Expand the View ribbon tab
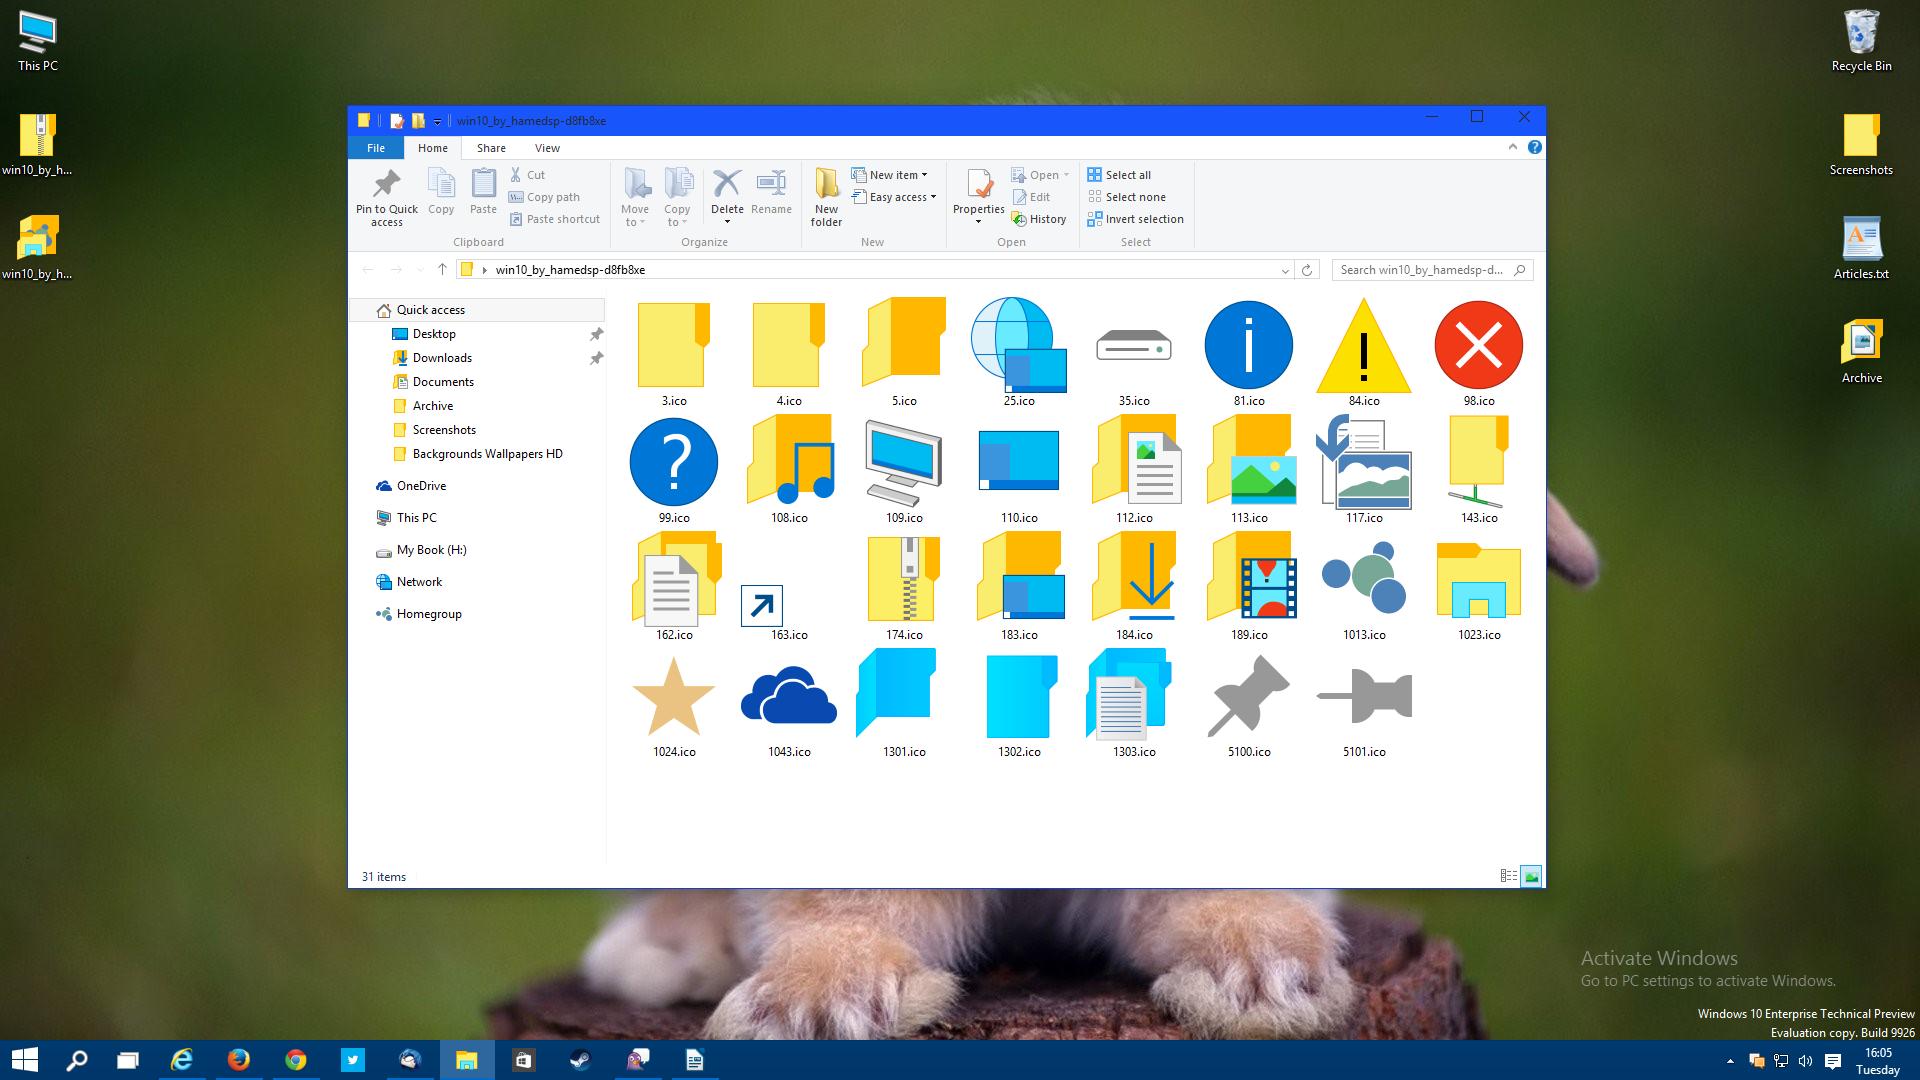This screenshot has height=1080, width=1920. 546,148
